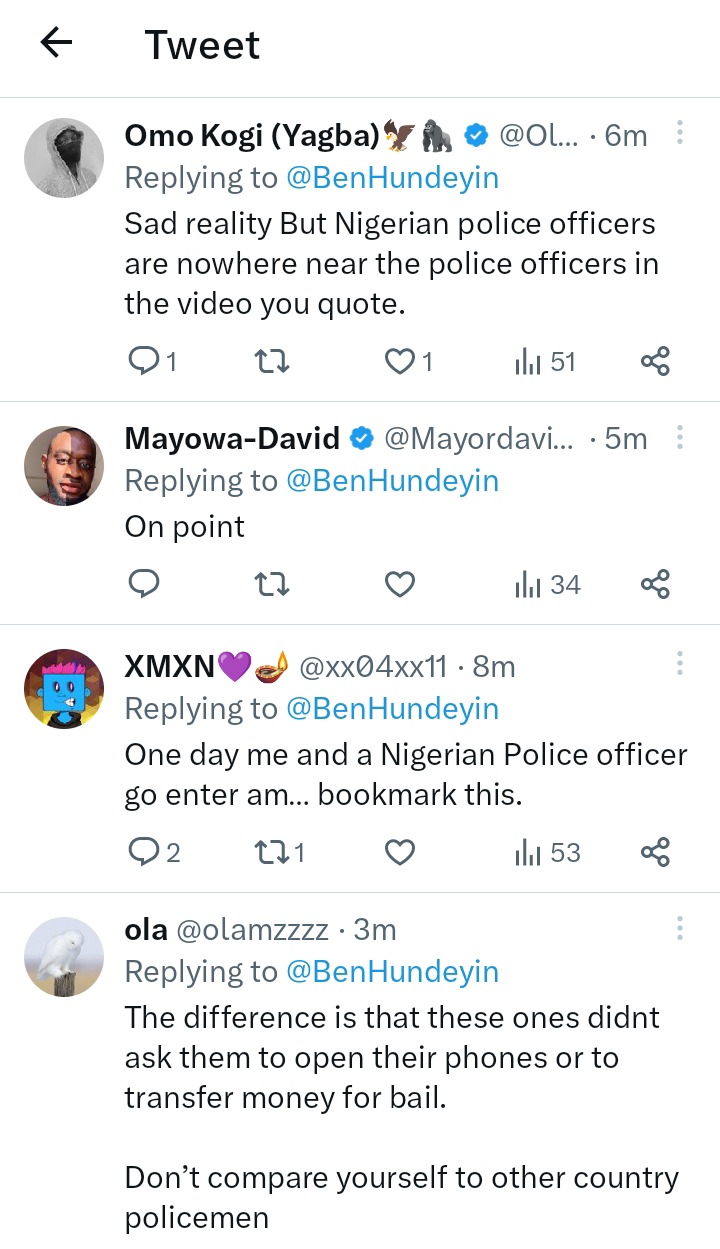720x1249 pixels.
Task: Retweet Mayowa-David's "On point" reply
Action: click(272, 584)
